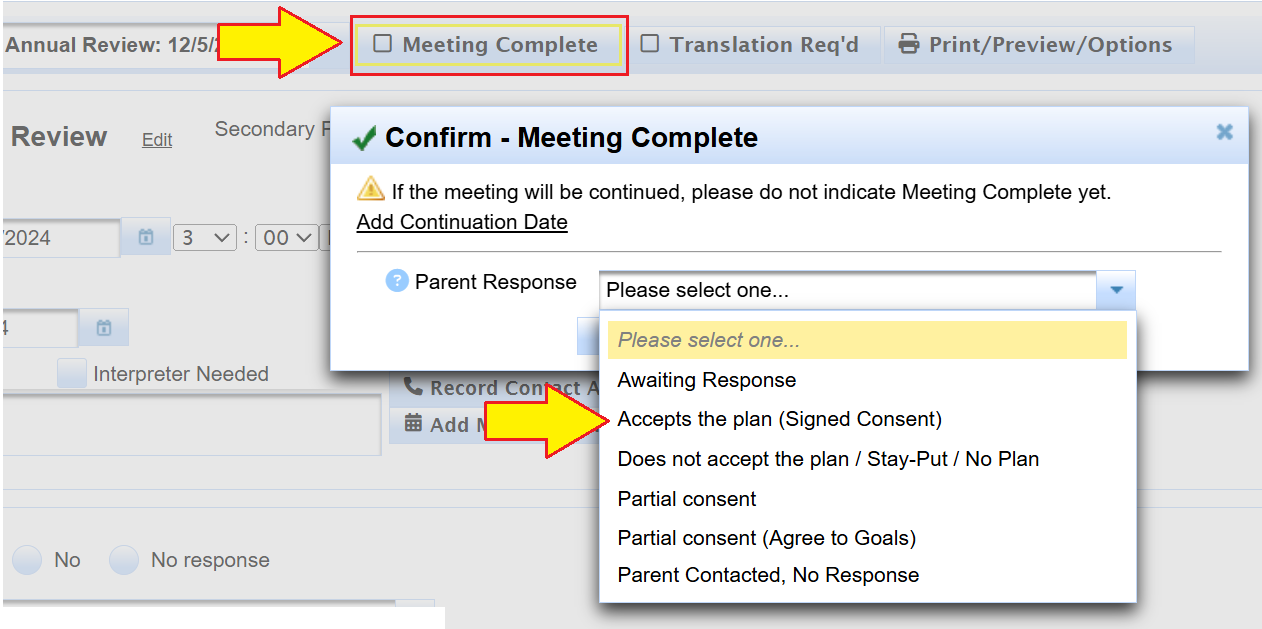Open the minutes dropdown showing 00
Screen dimensions: 1262x629
point(286,238)
